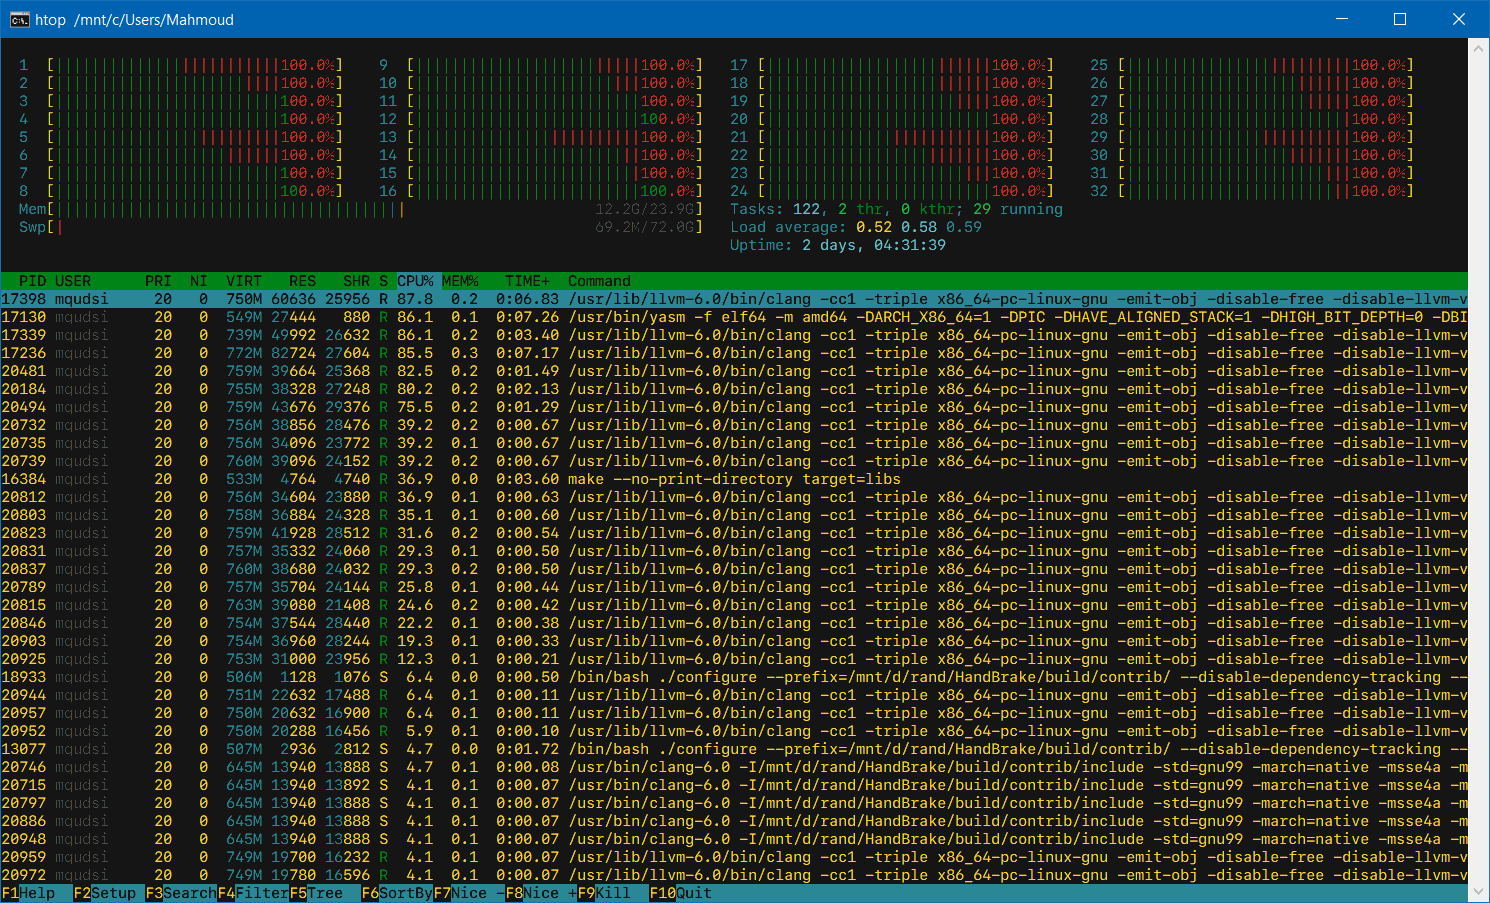Open the Search function in htop's bottom bar

(180, 893)
